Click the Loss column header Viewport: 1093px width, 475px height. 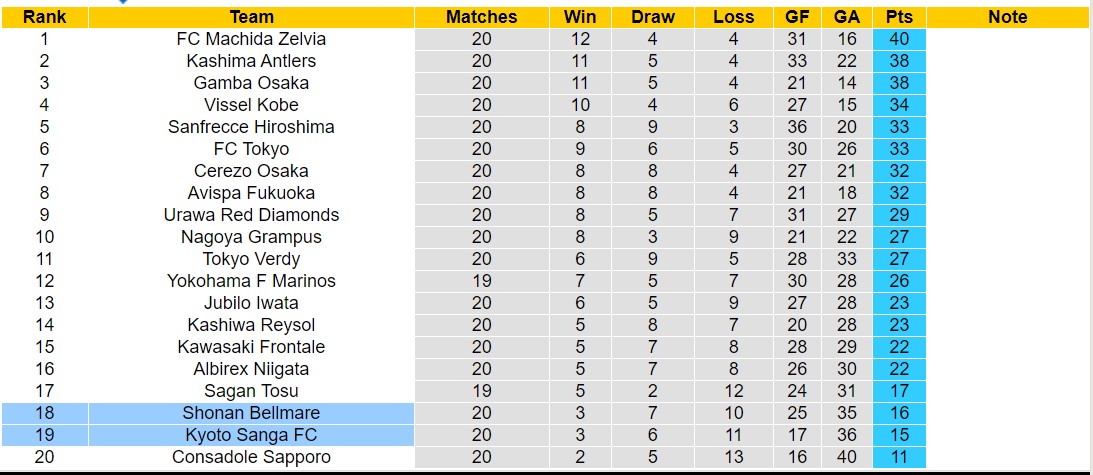pyautogui.click(x=734, y=17)
